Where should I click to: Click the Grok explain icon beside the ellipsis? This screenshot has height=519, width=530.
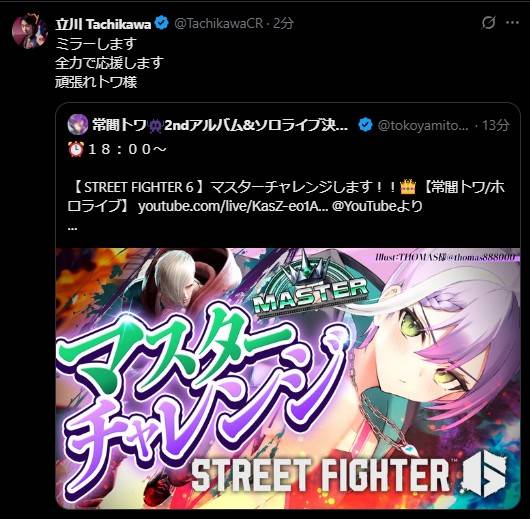click(488, 23)
